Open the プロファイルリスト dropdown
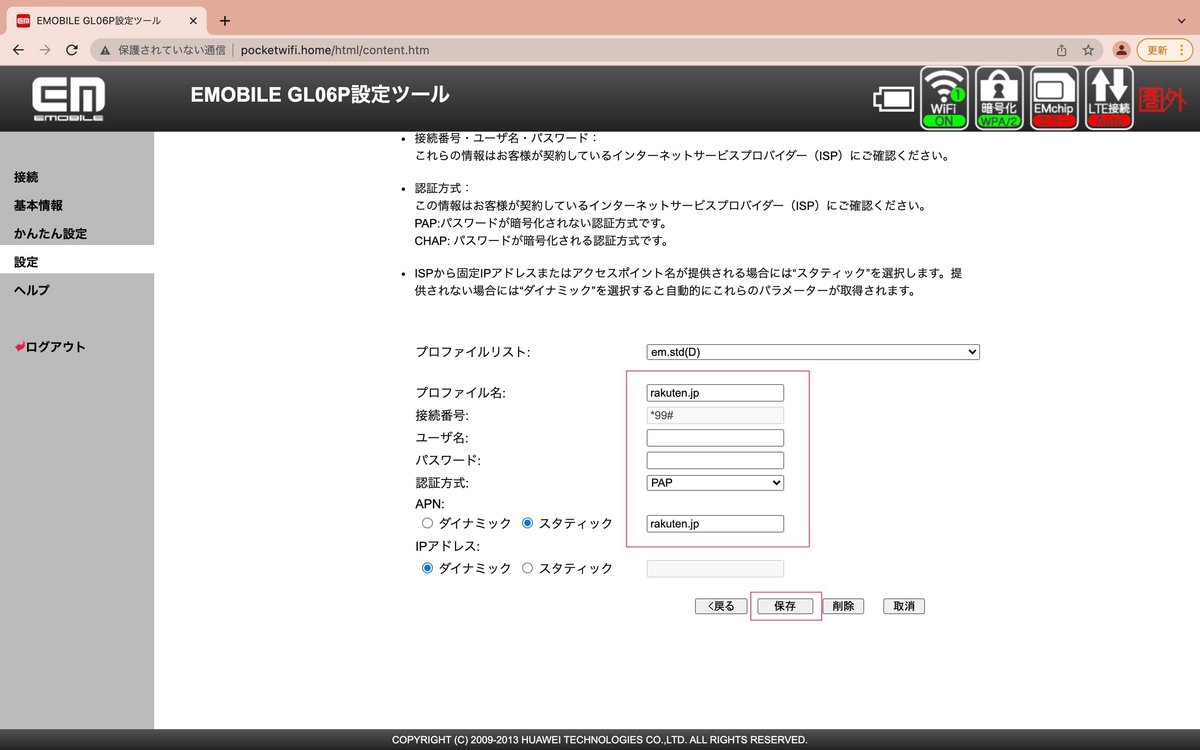 813,352
